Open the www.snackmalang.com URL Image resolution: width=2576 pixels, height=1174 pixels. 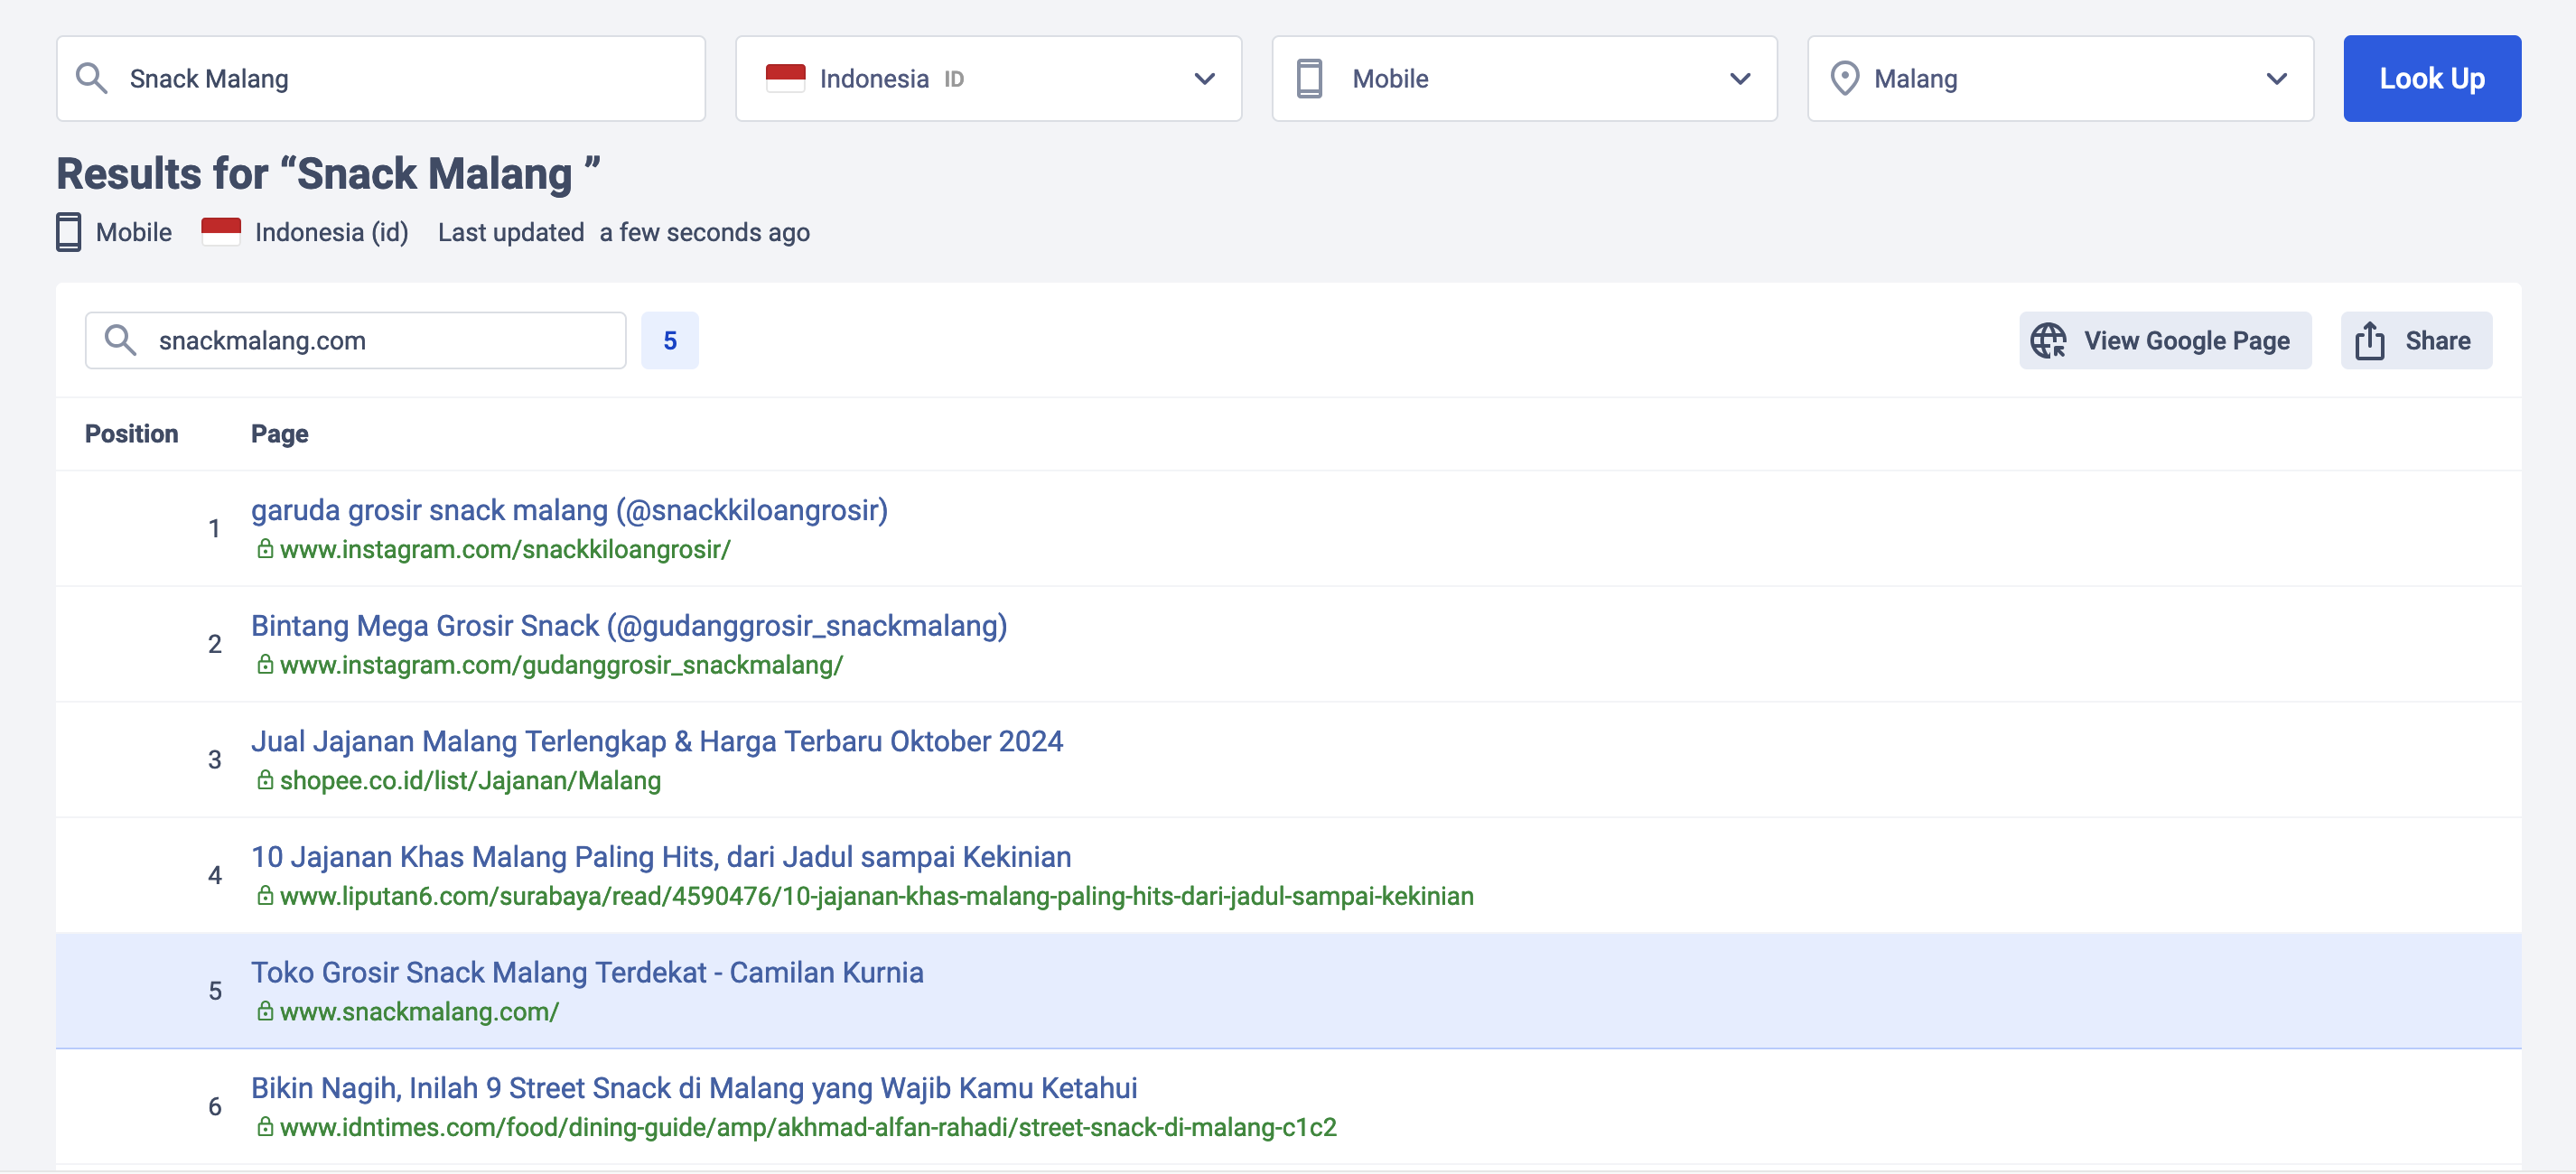tap(419, 1012)
